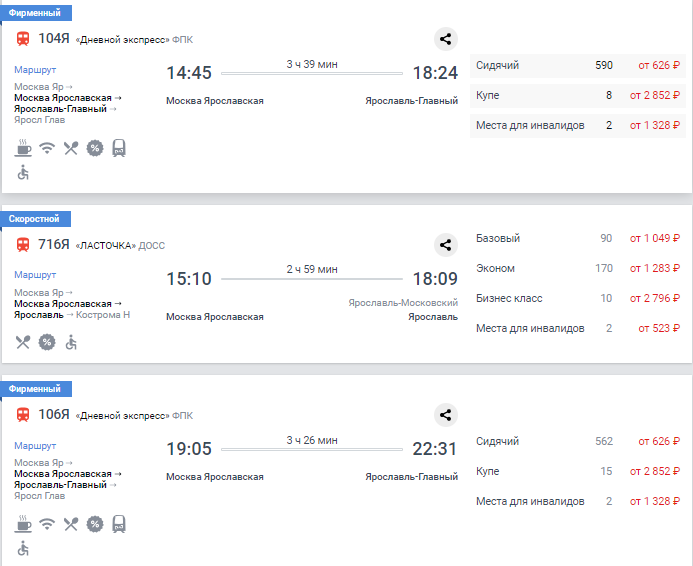Share the 716Я Ласточка train

point(446,245)
